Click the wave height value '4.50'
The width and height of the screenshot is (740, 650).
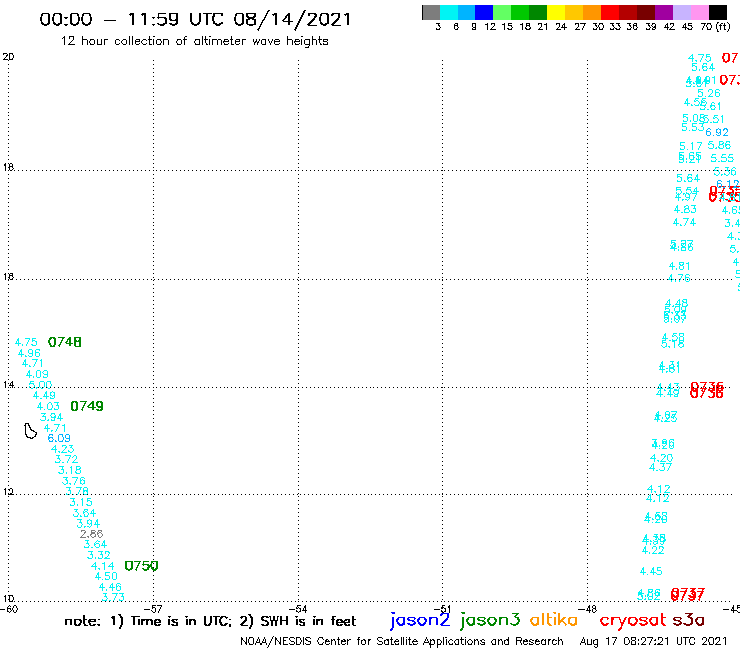coord(106,576)
